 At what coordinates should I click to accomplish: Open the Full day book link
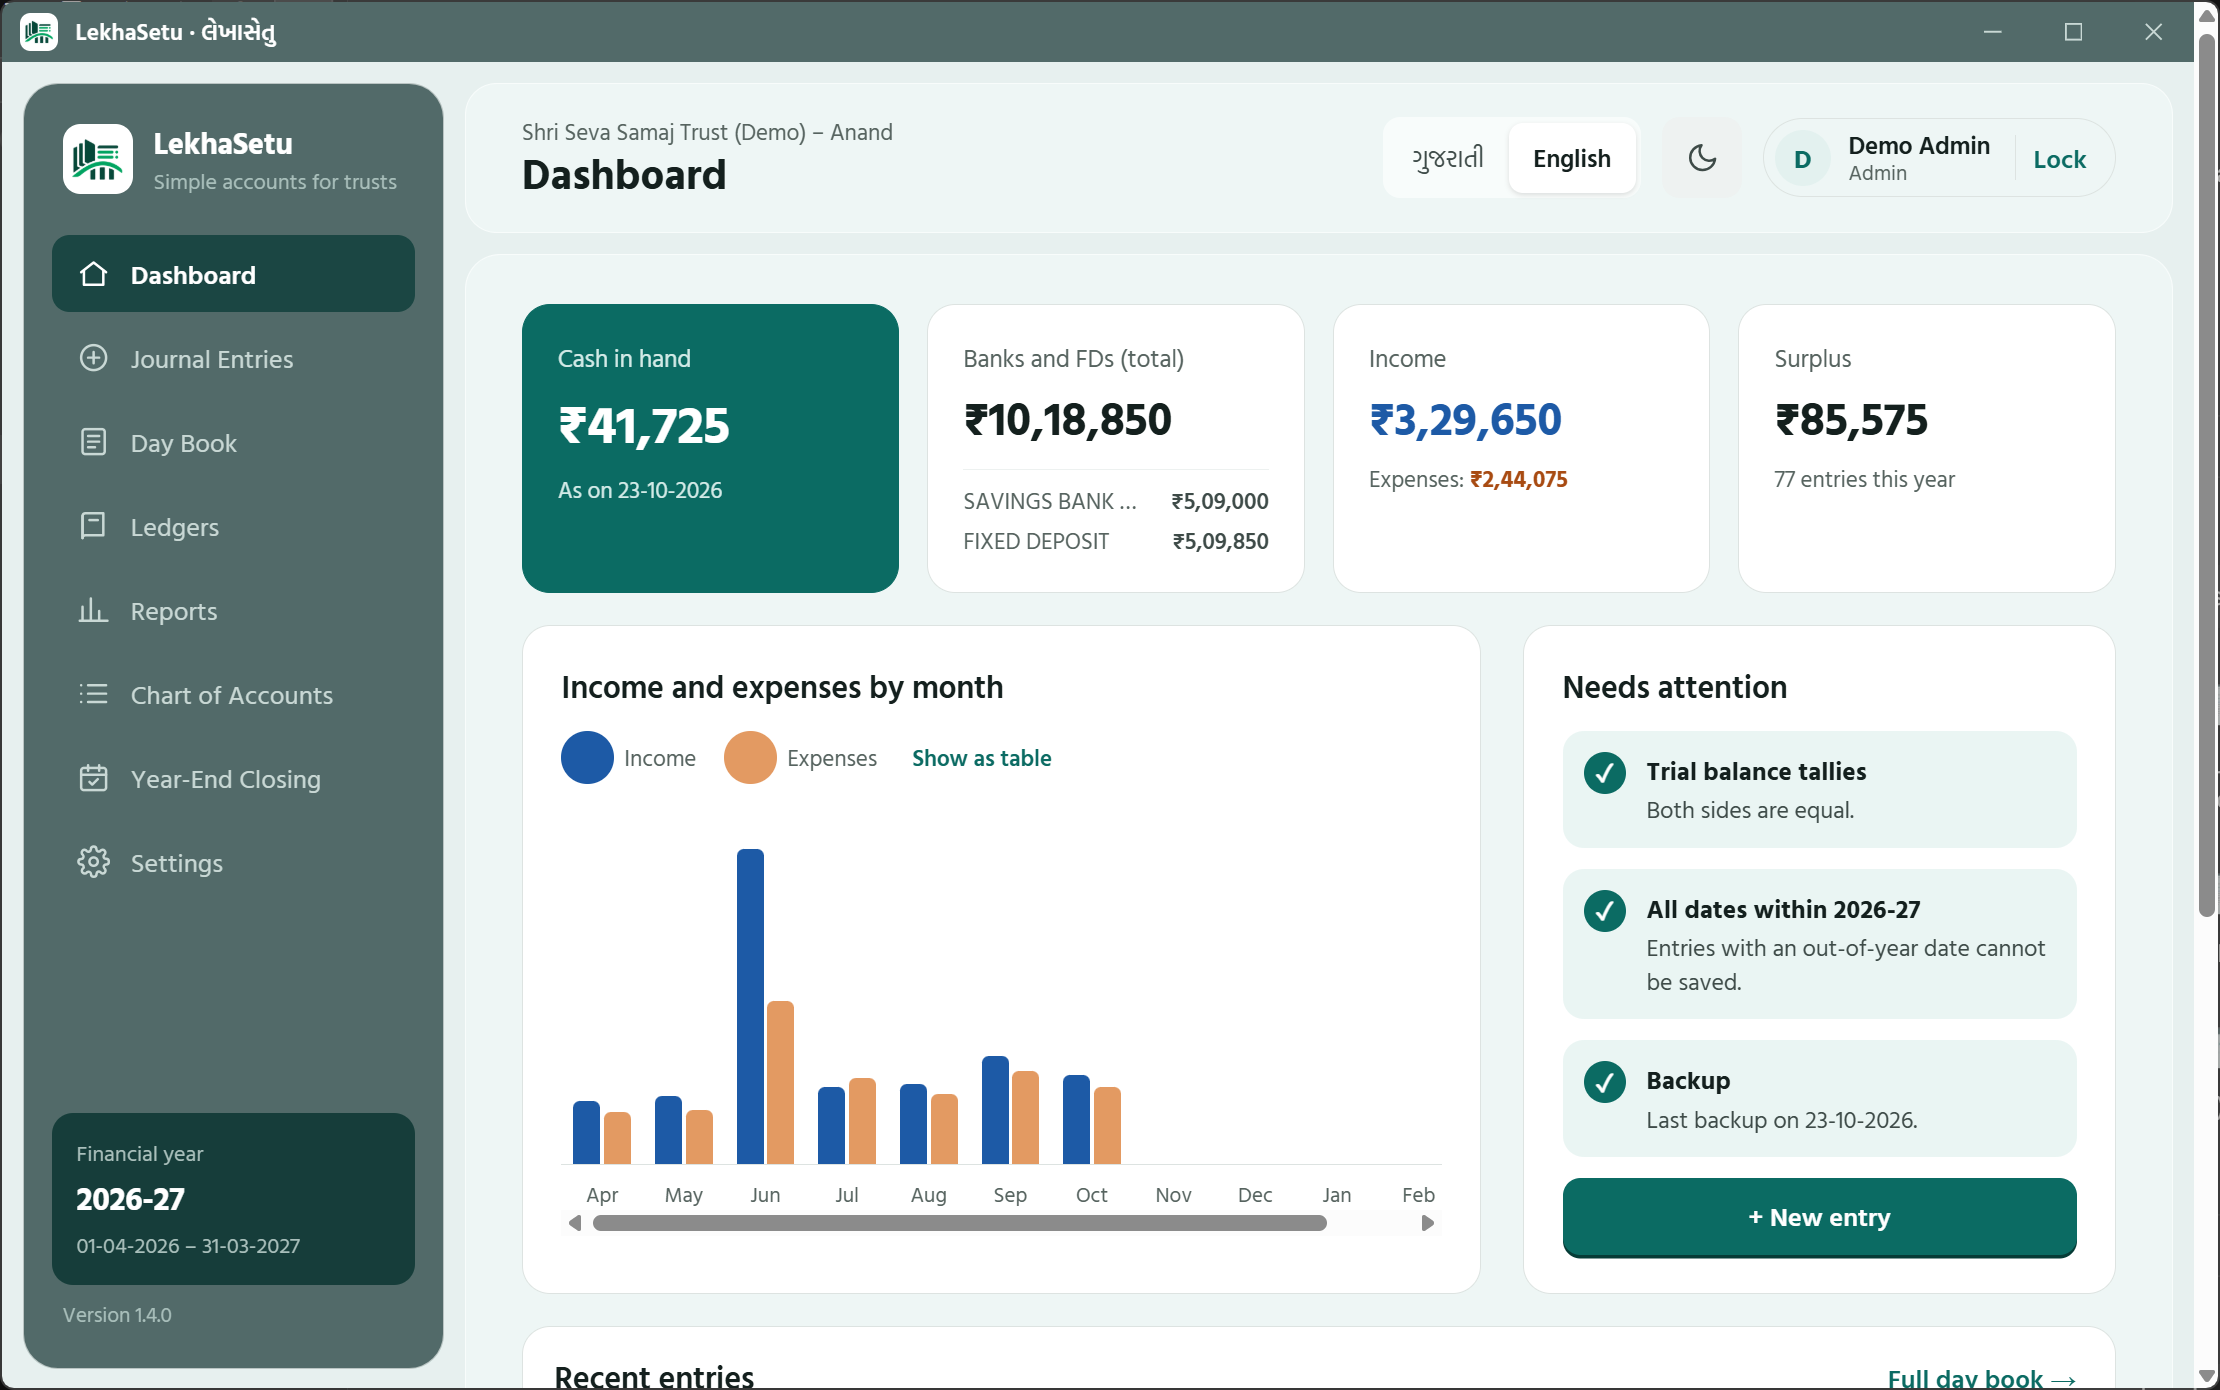click(x=1982, y=1378)
